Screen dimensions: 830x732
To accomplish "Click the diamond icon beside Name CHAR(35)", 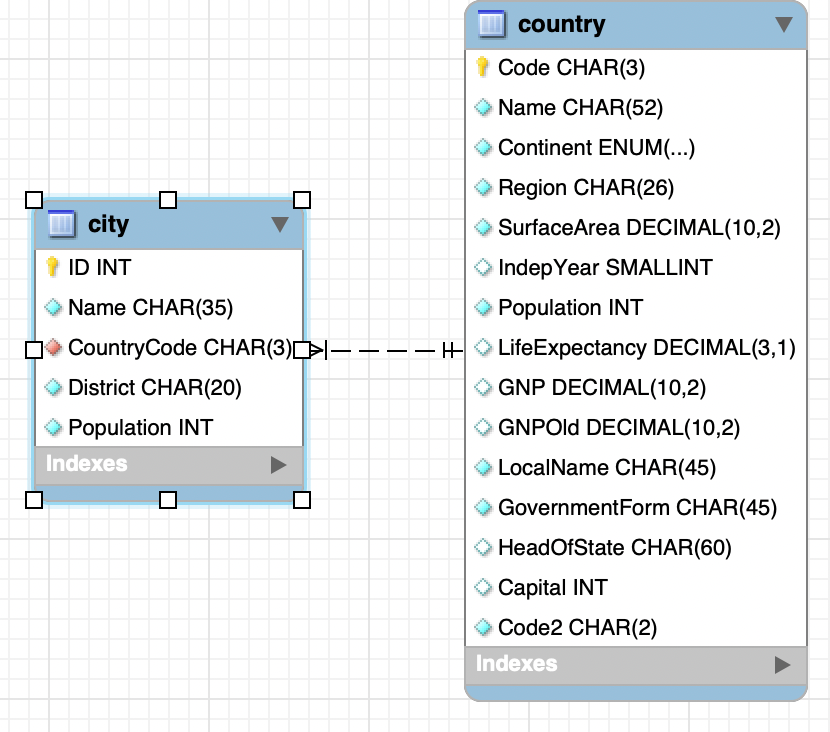I will pos(53,308).
